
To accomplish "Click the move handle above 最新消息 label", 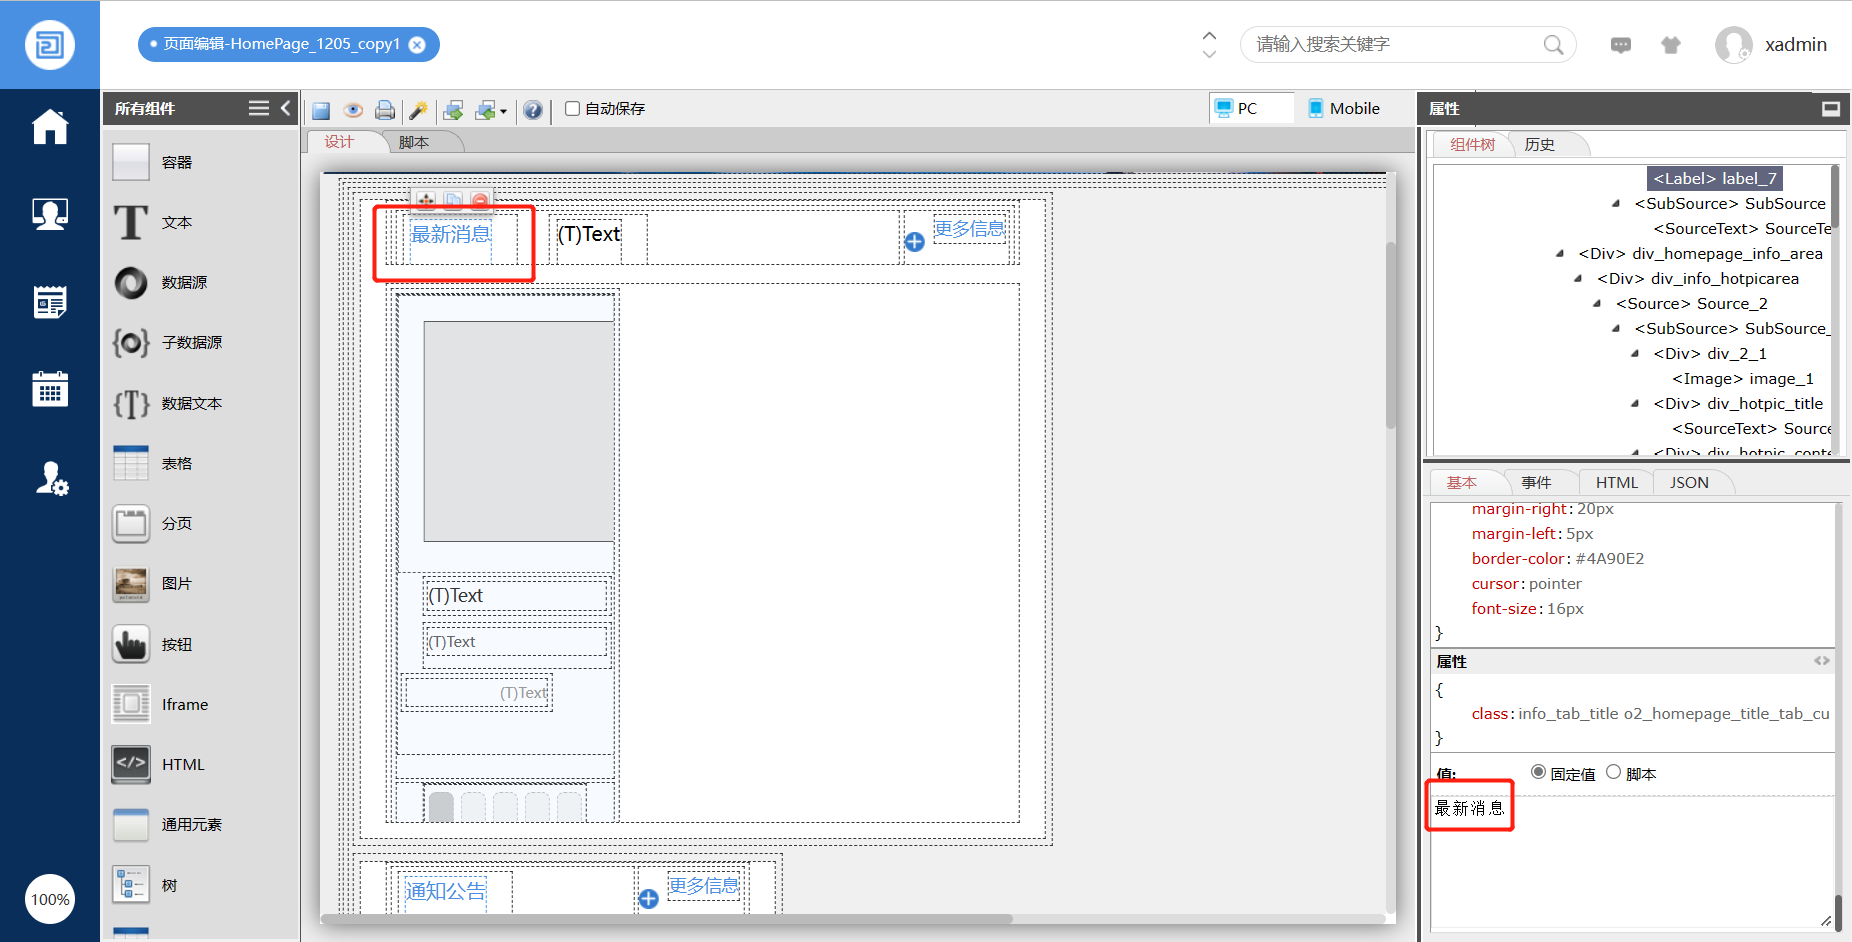I will (426, 200).
